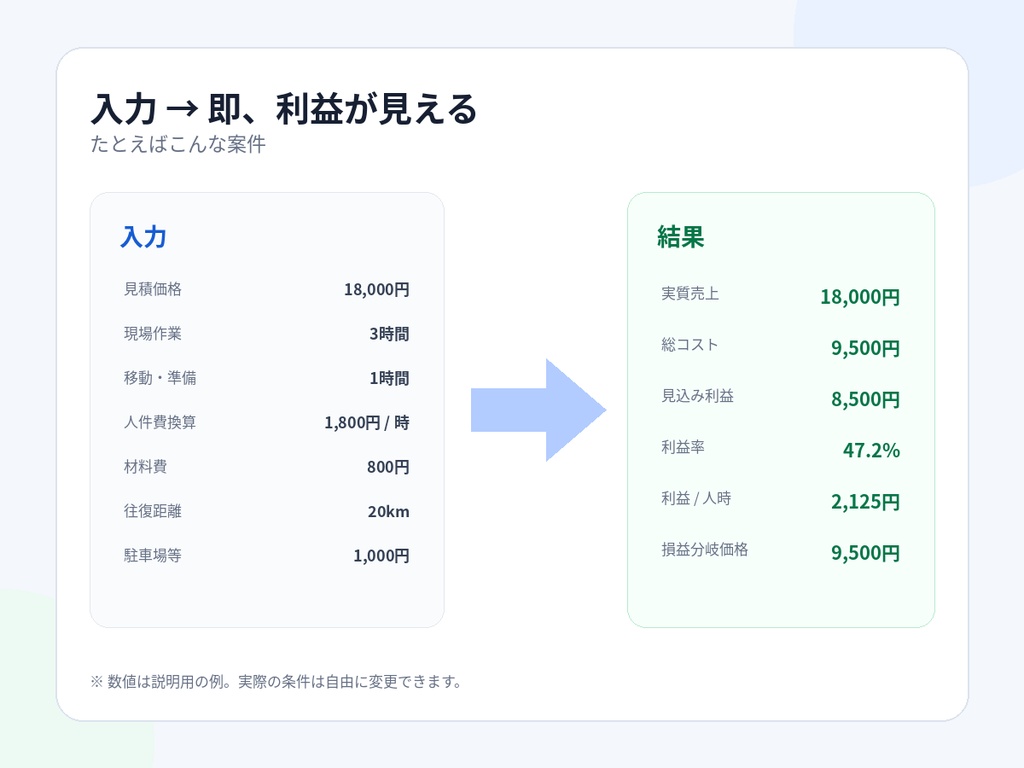Image resolution: width=1024 pixels, height=768 pixels.
Task: Select the 損益分岐価格 label
Action: coord(705,549)
